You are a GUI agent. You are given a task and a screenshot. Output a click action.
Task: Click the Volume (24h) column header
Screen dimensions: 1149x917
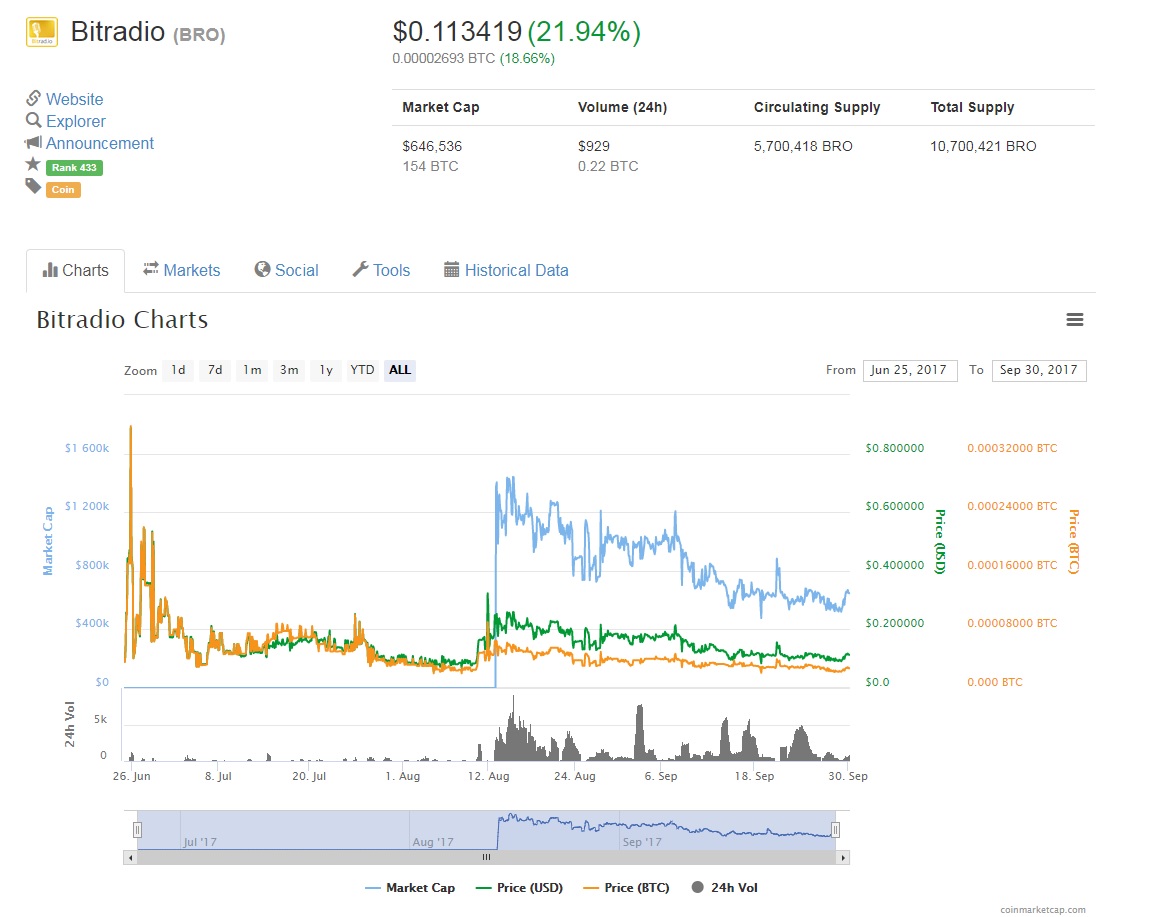pyautogui.click(x=622, y=107)
